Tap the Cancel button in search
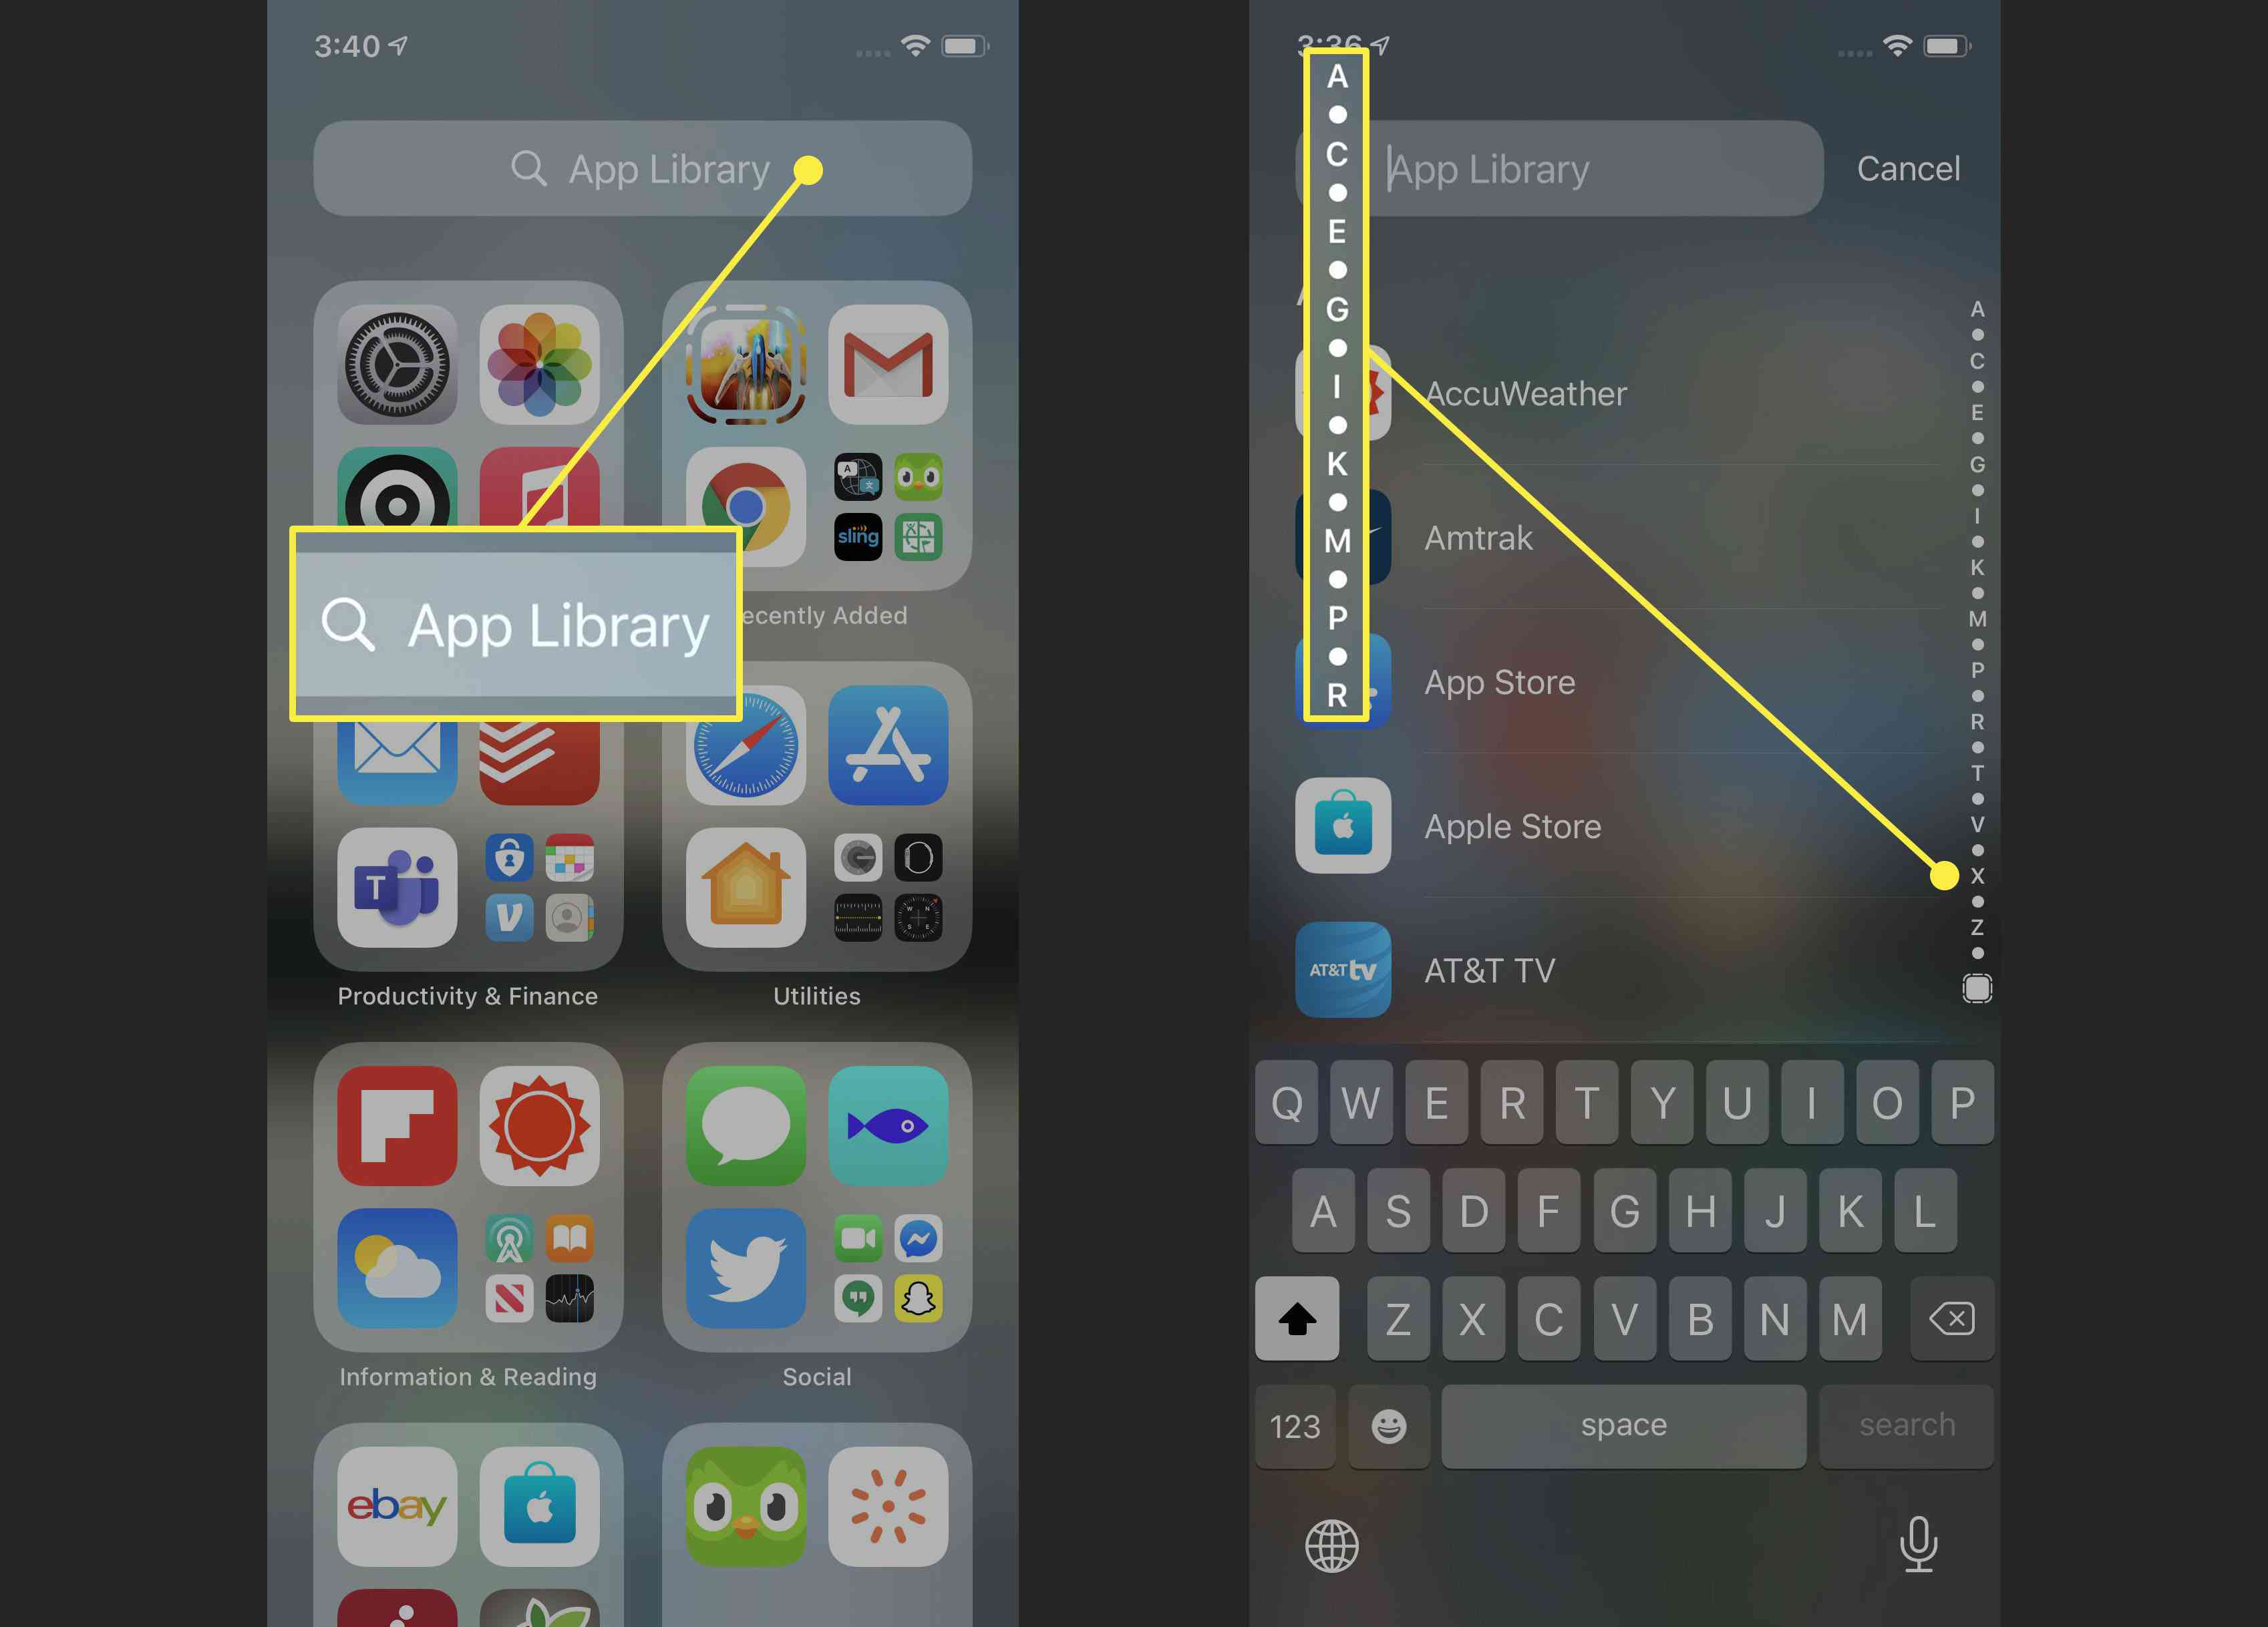The image size is (2268, 1627). coord(1907,166)
